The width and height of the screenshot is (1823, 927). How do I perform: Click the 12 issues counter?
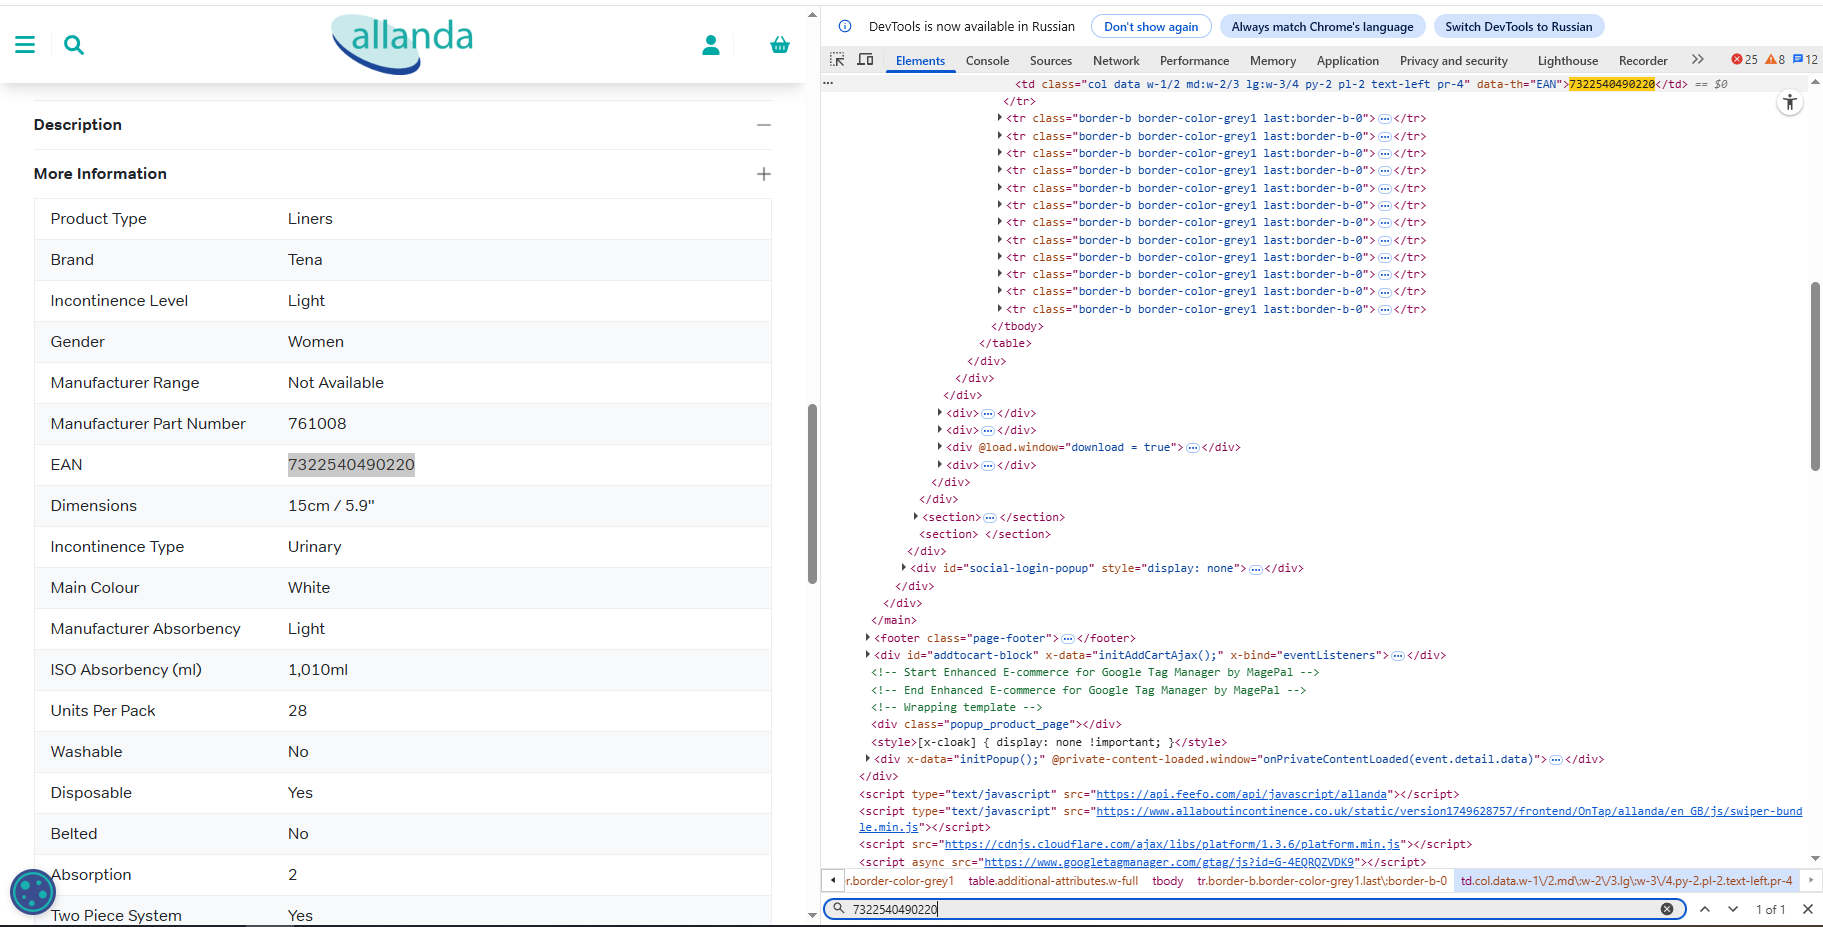[x=1805, y=60]
